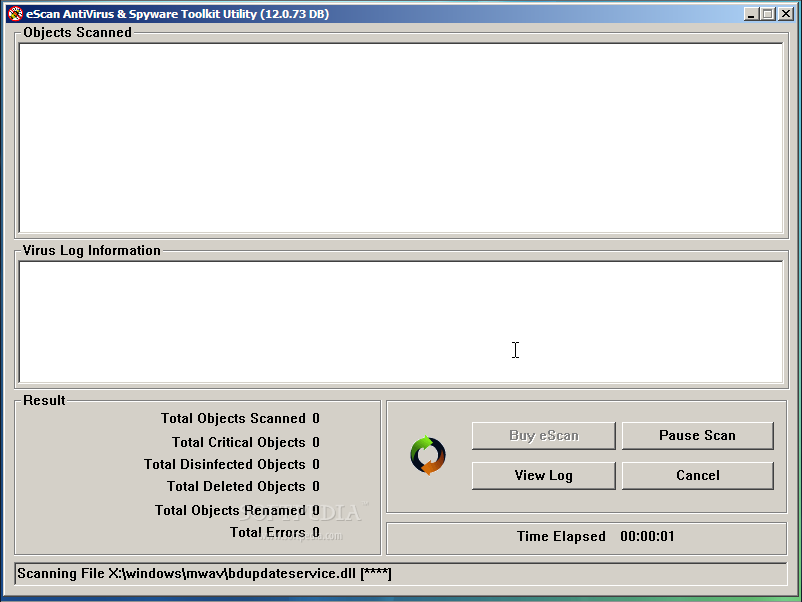This screenshot has height=602, width=802.
Task: Click the Virus Log Information group heading
Action: [x=92, y=250]
